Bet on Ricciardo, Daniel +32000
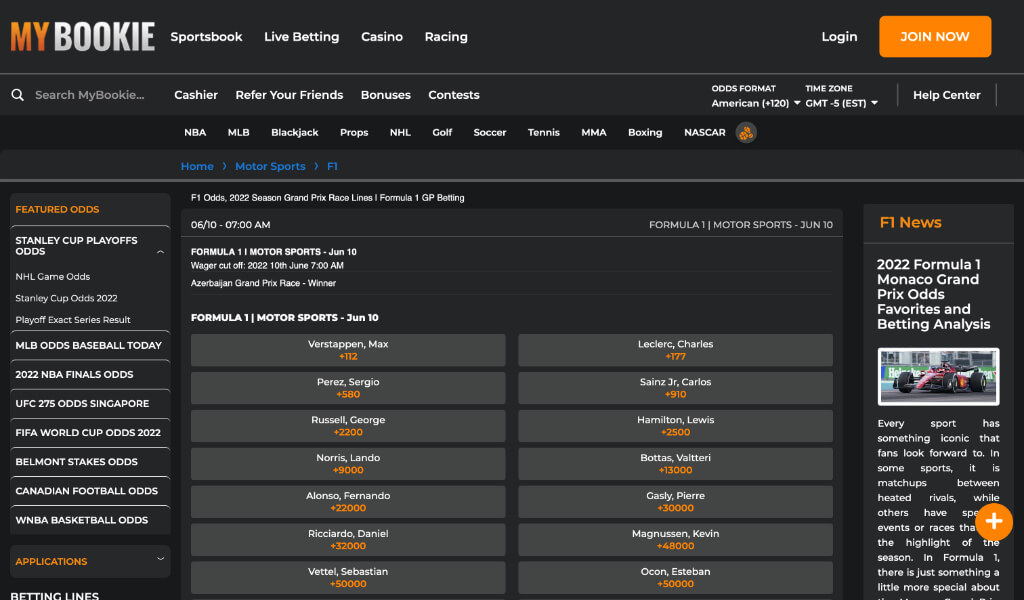 [x=348, y=539]
